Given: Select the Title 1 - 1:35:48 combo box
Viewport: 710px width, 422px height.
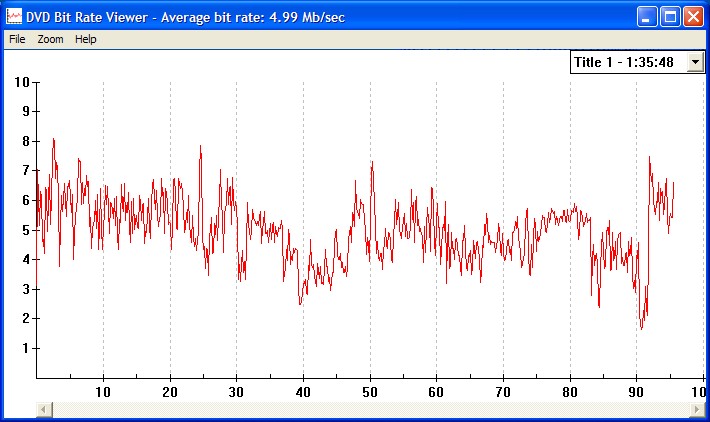Looking at the screenshot, I should 637,62.
